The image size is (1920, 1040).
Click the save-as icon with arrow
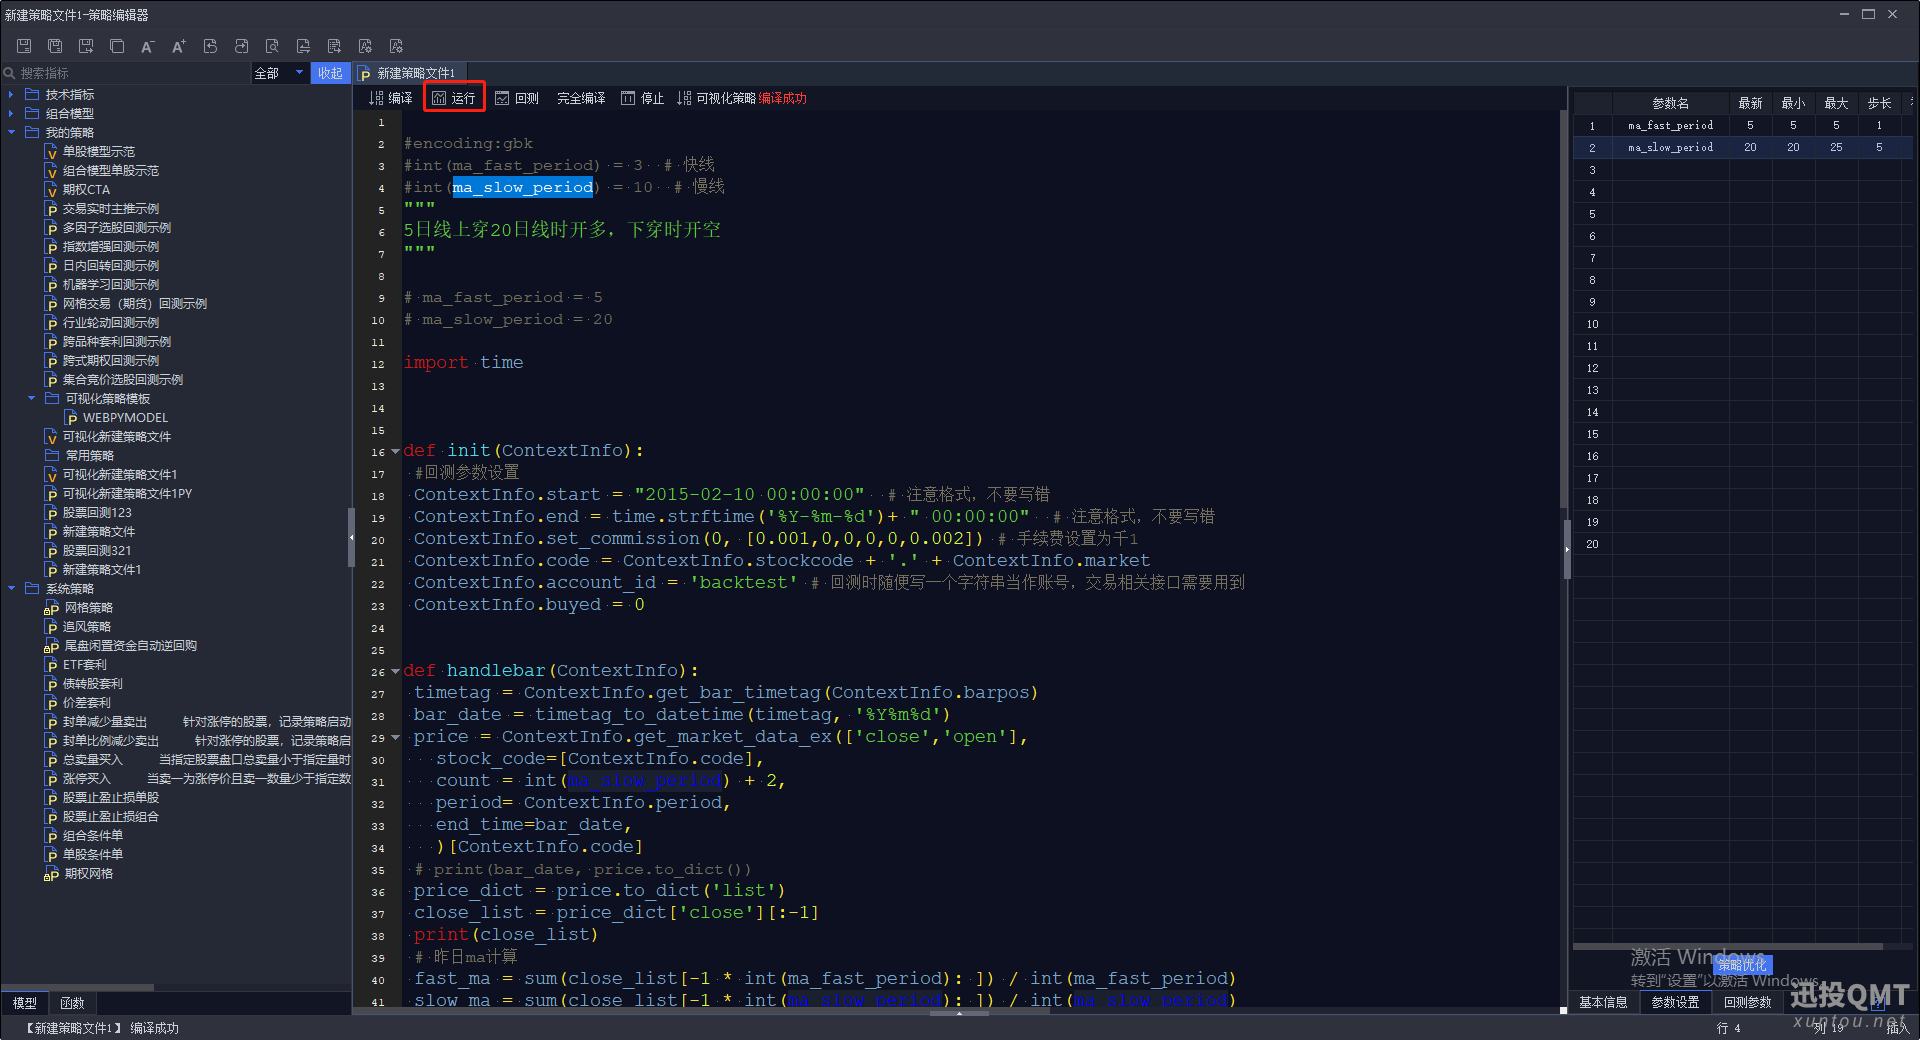click(x=86, y=46)
